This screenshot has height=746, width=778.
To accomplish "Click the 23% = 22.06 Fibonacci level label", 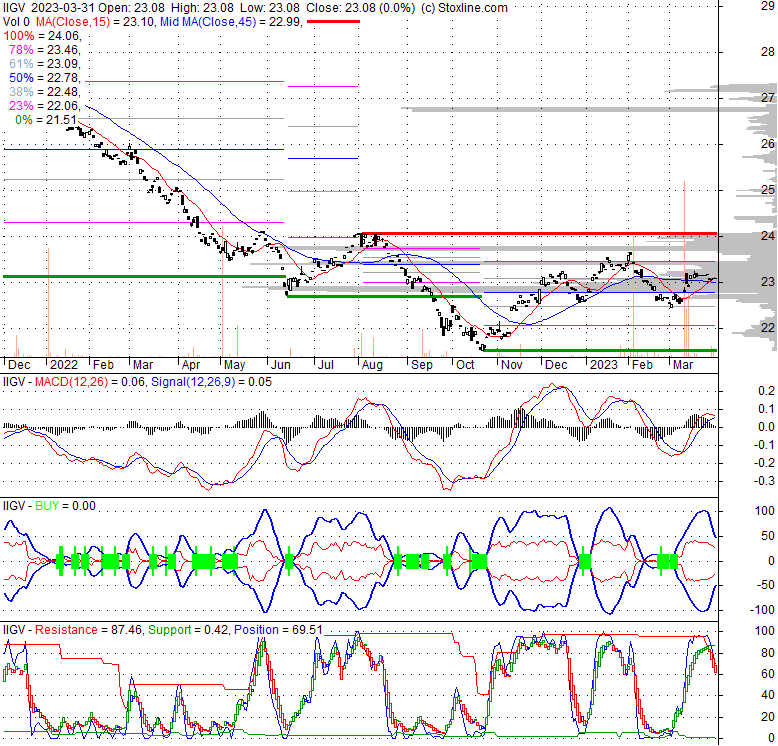I will [x=44, y=106].
